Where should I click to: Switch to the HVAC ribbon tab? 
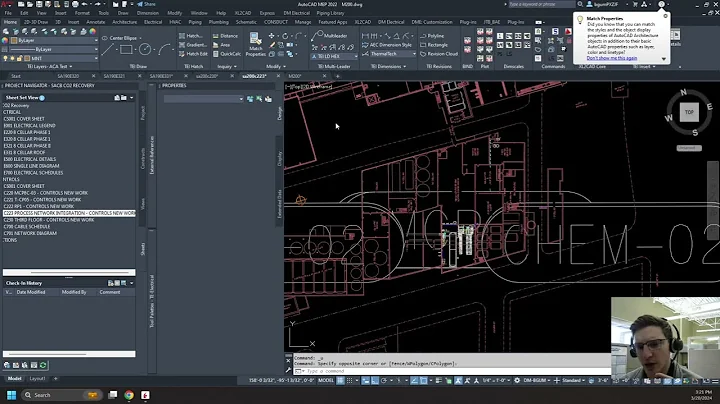click(x=175, y=22)
